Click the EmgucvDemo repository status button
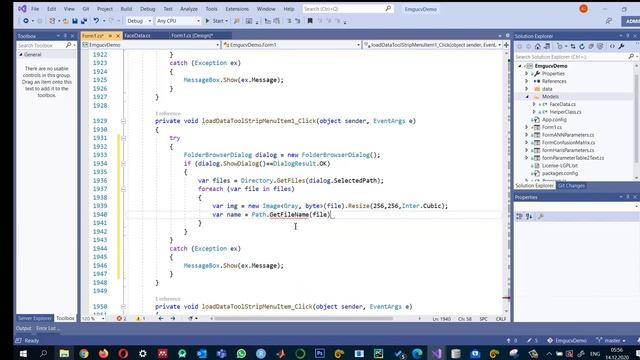The height and width of the screenshot is (360, 640). click(x=567, y=340)
